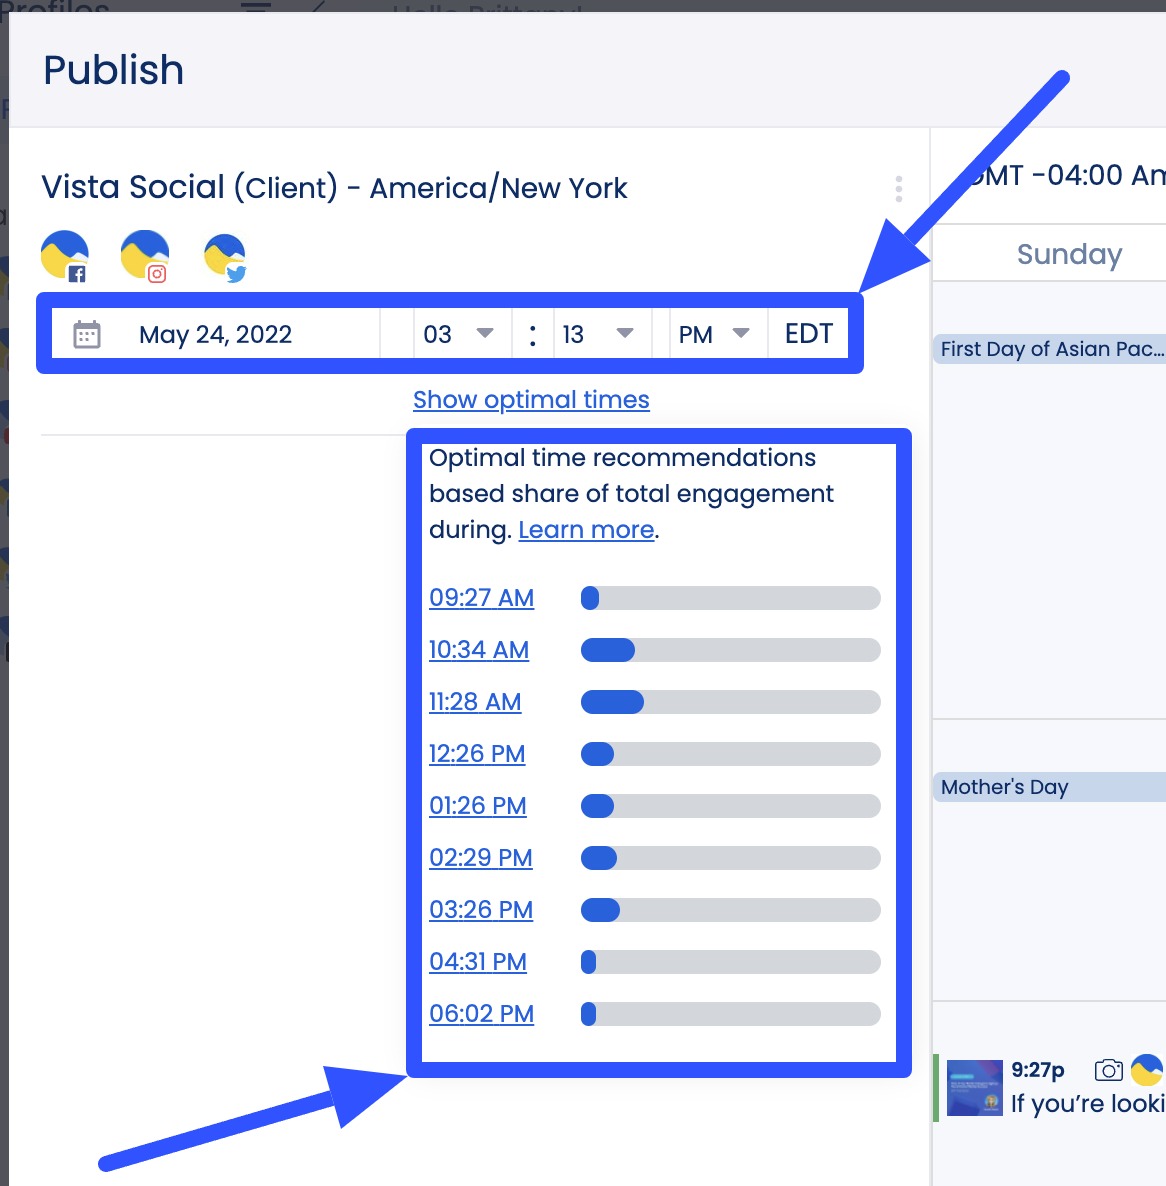The height and width of the screenshot is (1186, 1166).
Task: Open the Learn more link
Action: point(585,529)
